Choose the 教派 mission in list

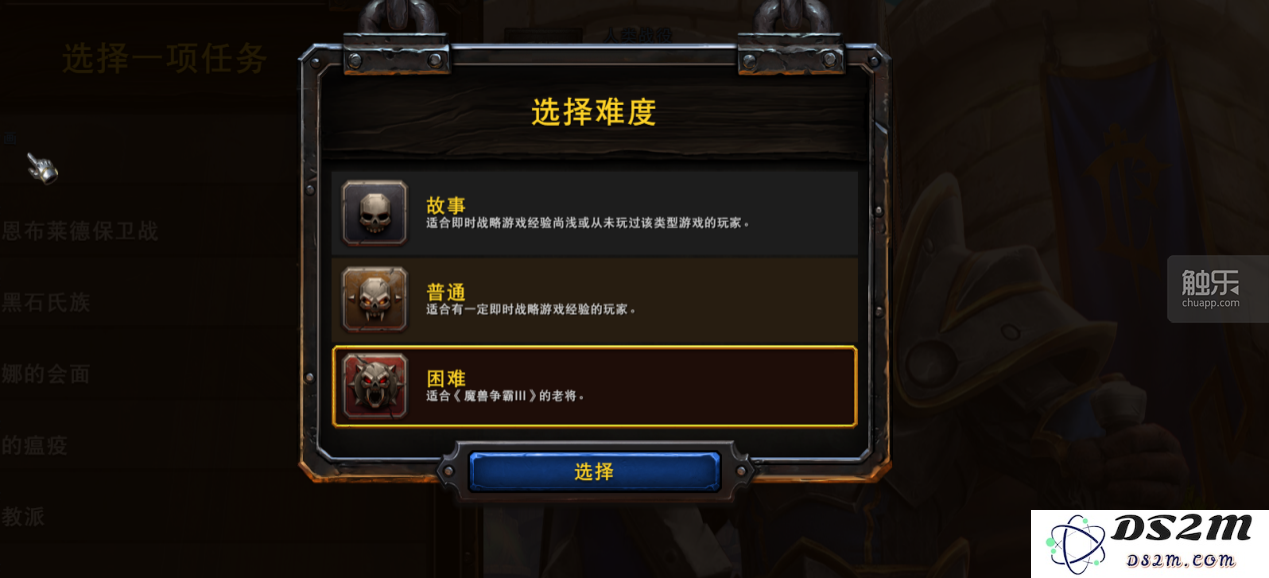23,517
